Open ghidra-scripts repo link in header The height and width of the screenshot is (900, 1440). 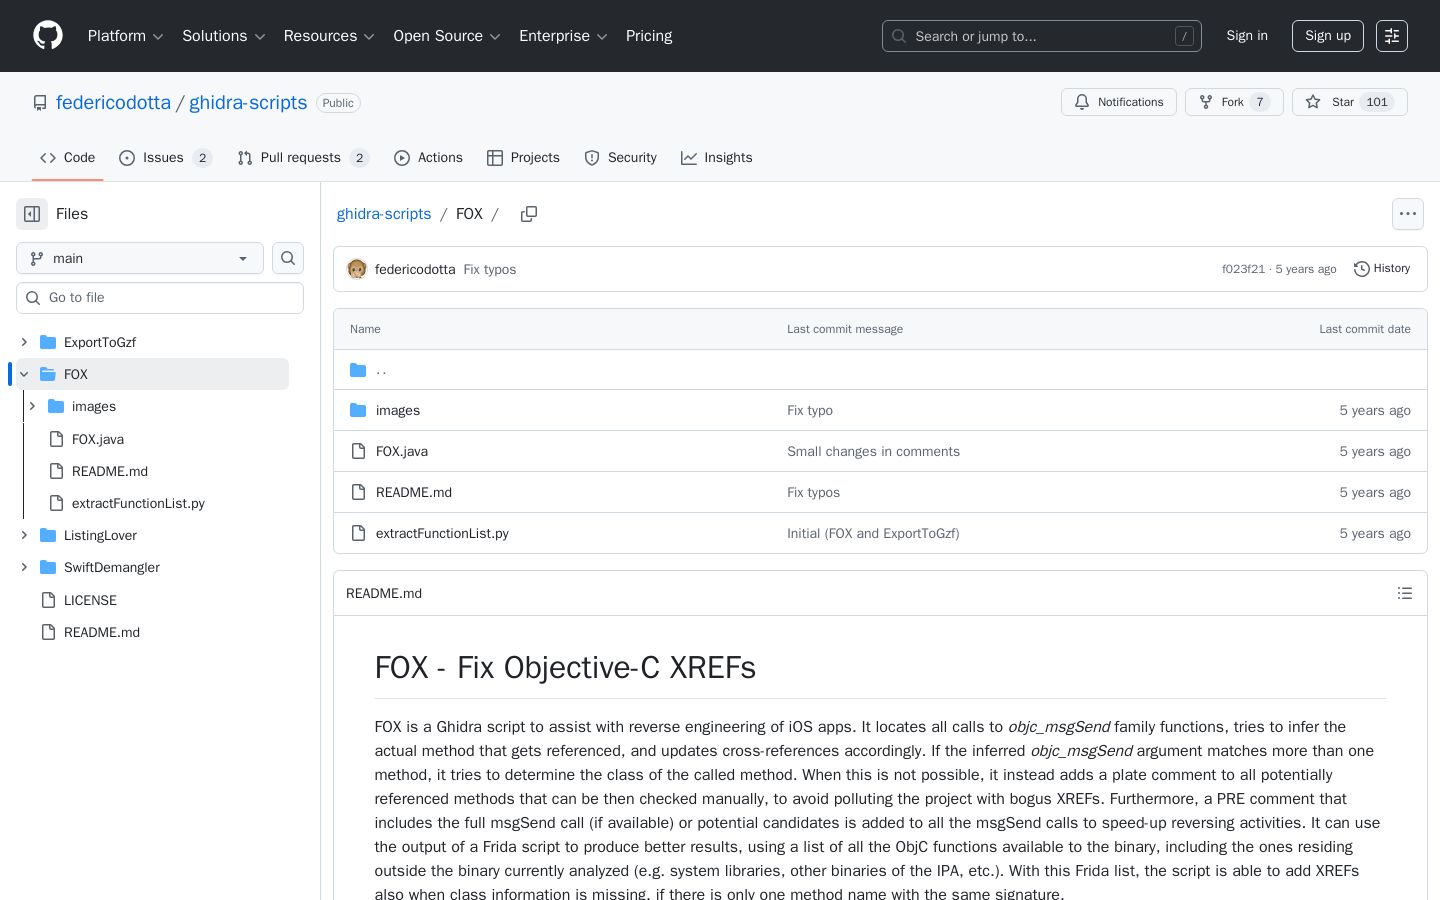click(248, 103)
